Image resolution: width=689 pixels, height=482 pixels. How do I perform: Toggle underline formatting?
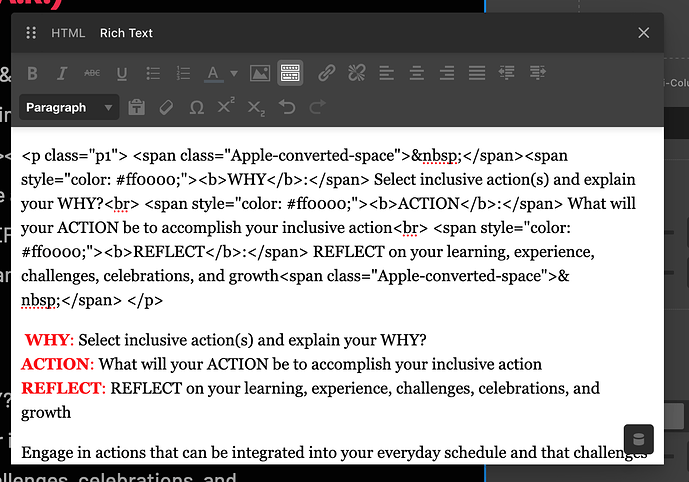pos(122,73)
